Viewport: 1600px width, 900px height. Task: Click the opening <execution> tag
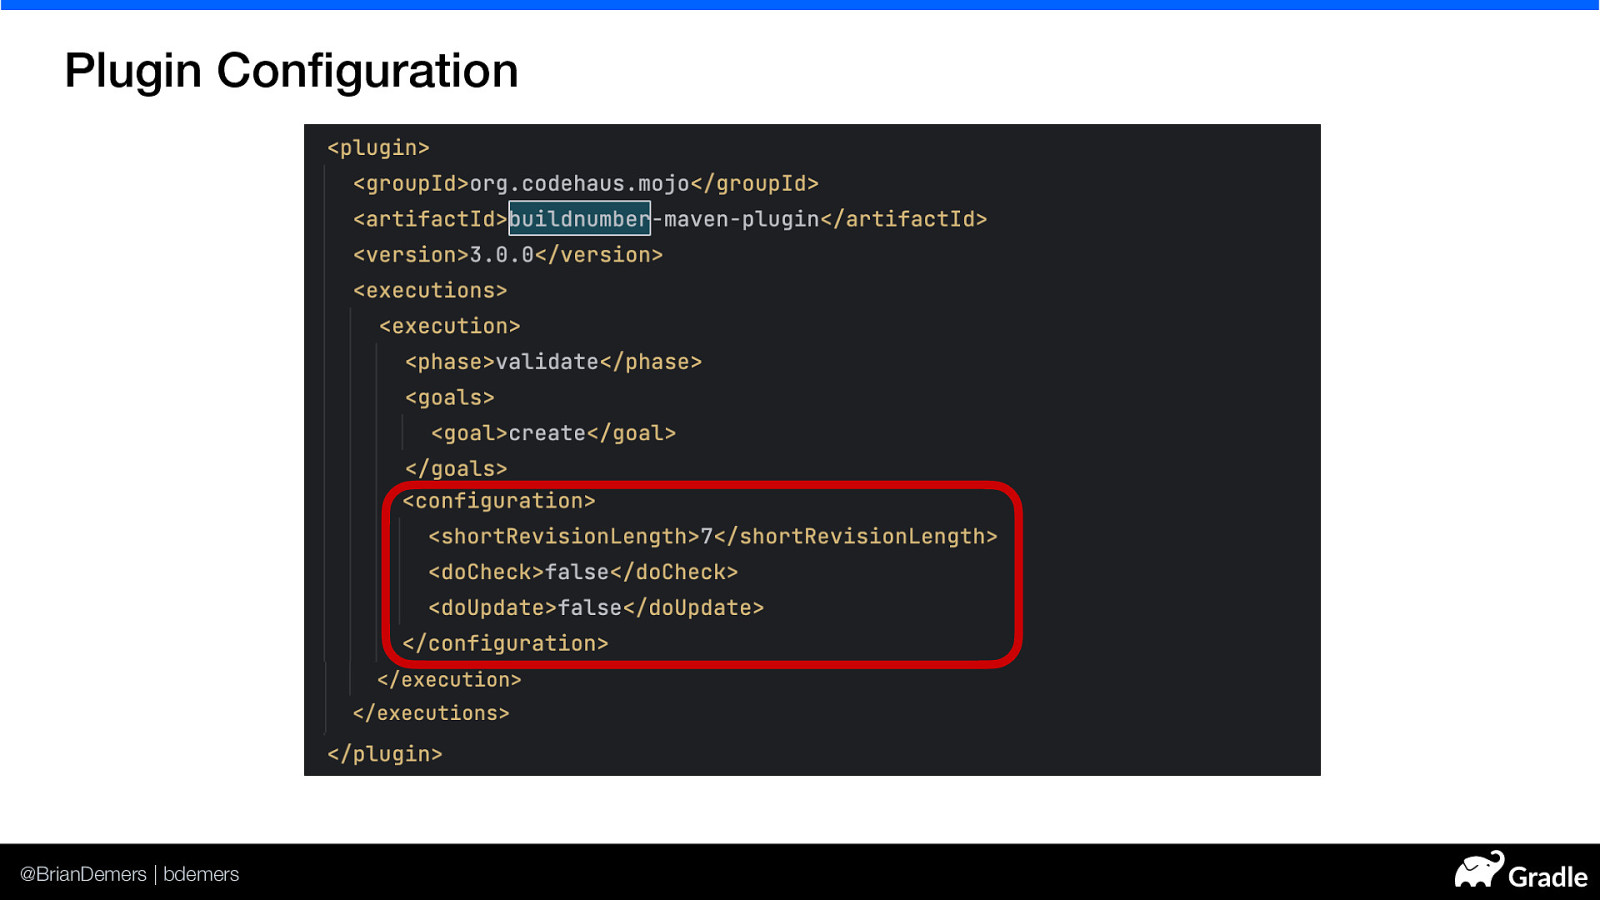click(x=450, y=327)
